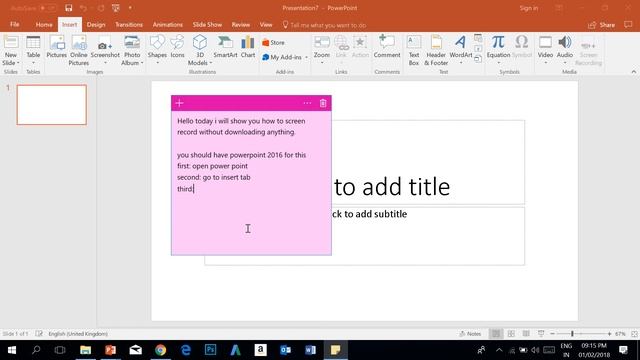The width and height of the screenshot is (640, 360).
Task: Click the Save icon in title bar
Action: point(69,8)
